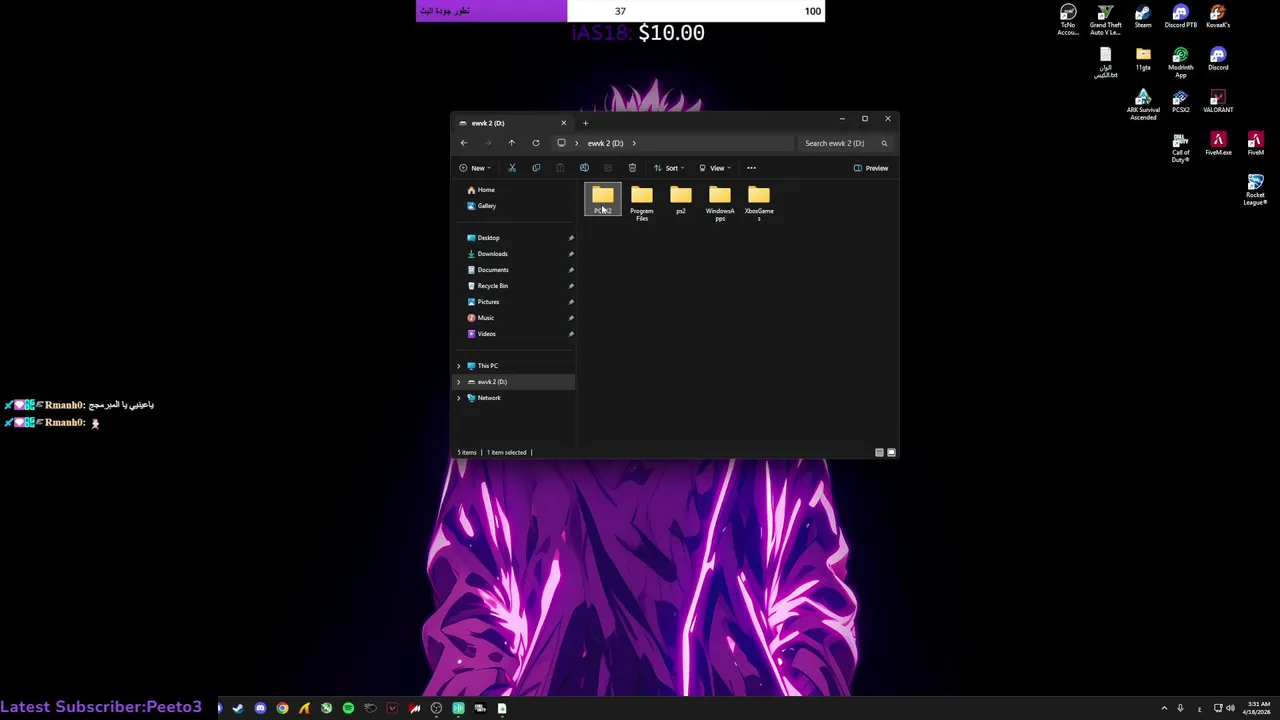Select the WindowsApps folder
The image size is (1280, 720).
point(720,203)
